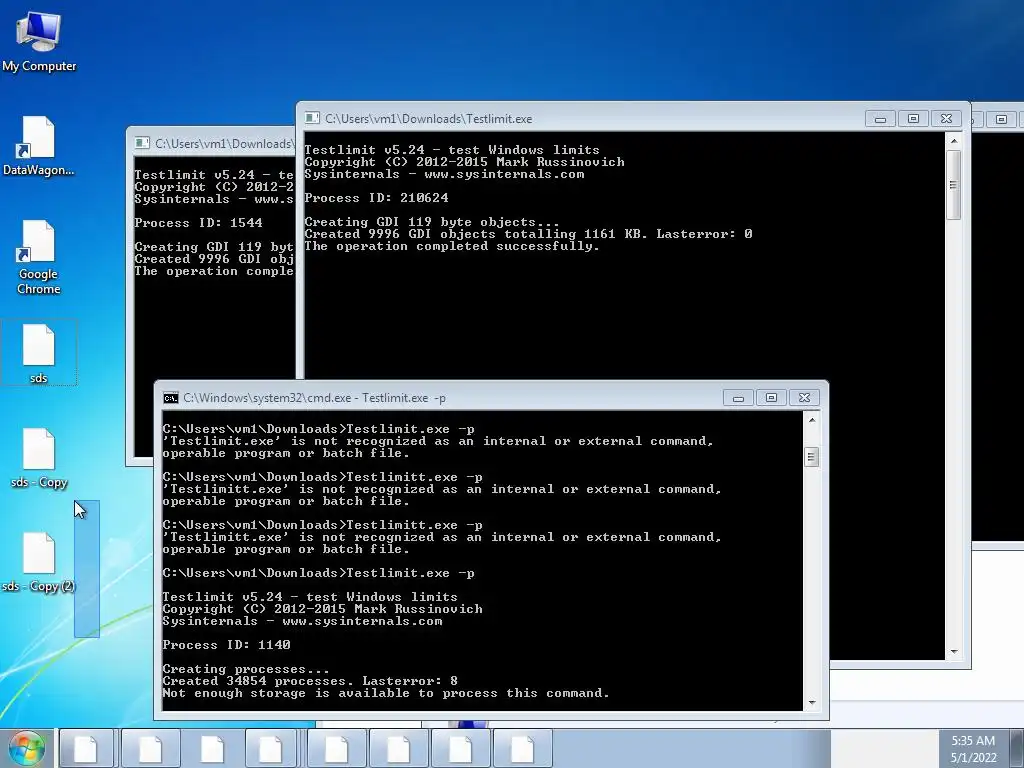Click 'Process ID: 1544' in back-left window
Image resolution: width=1024 pixels, height=768 pixels.
[x=199, y=223]
